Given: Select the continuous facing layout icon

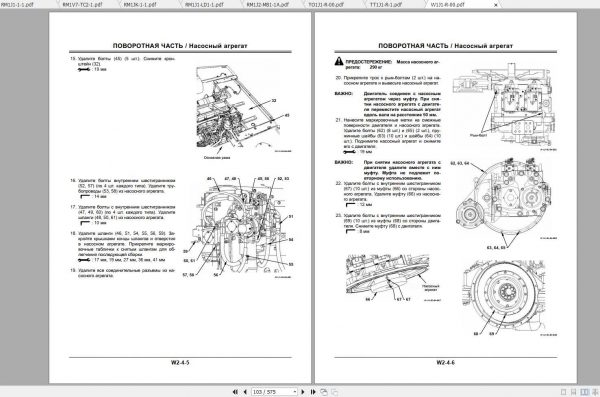Looking at the screenshot, I should tap(595, 392).
